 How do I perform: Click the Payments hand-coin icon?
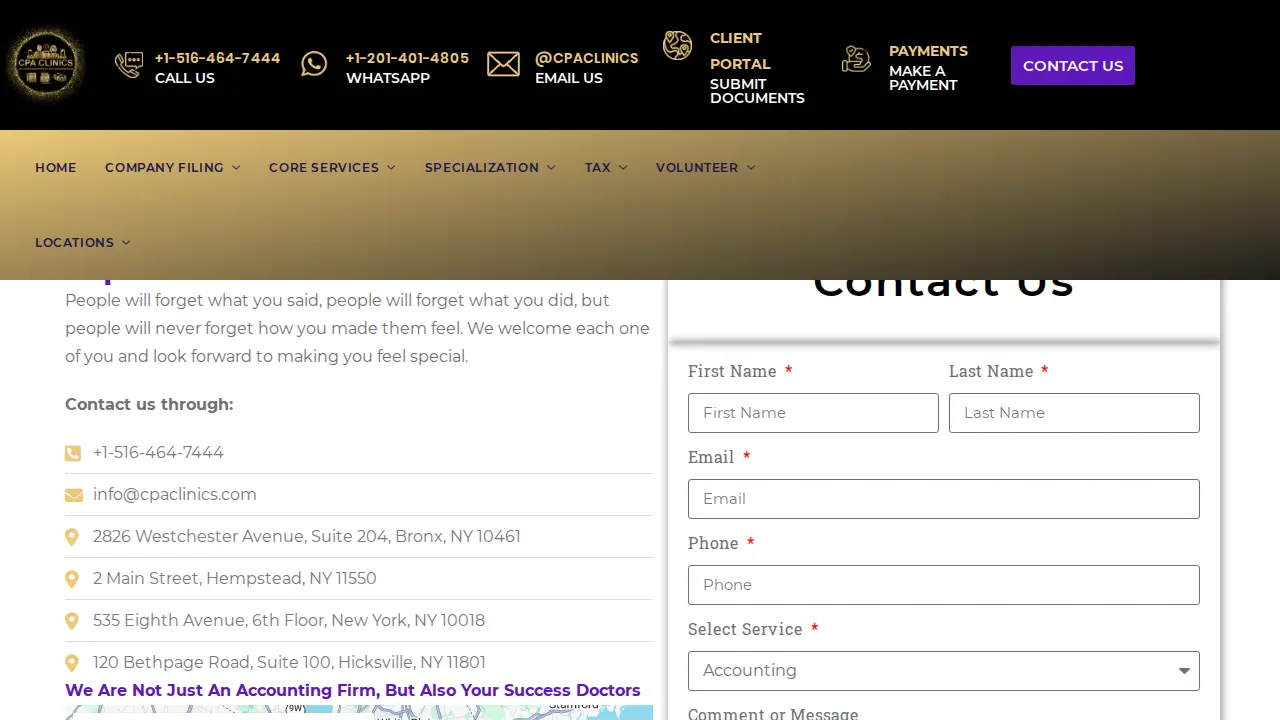point(856,59)
